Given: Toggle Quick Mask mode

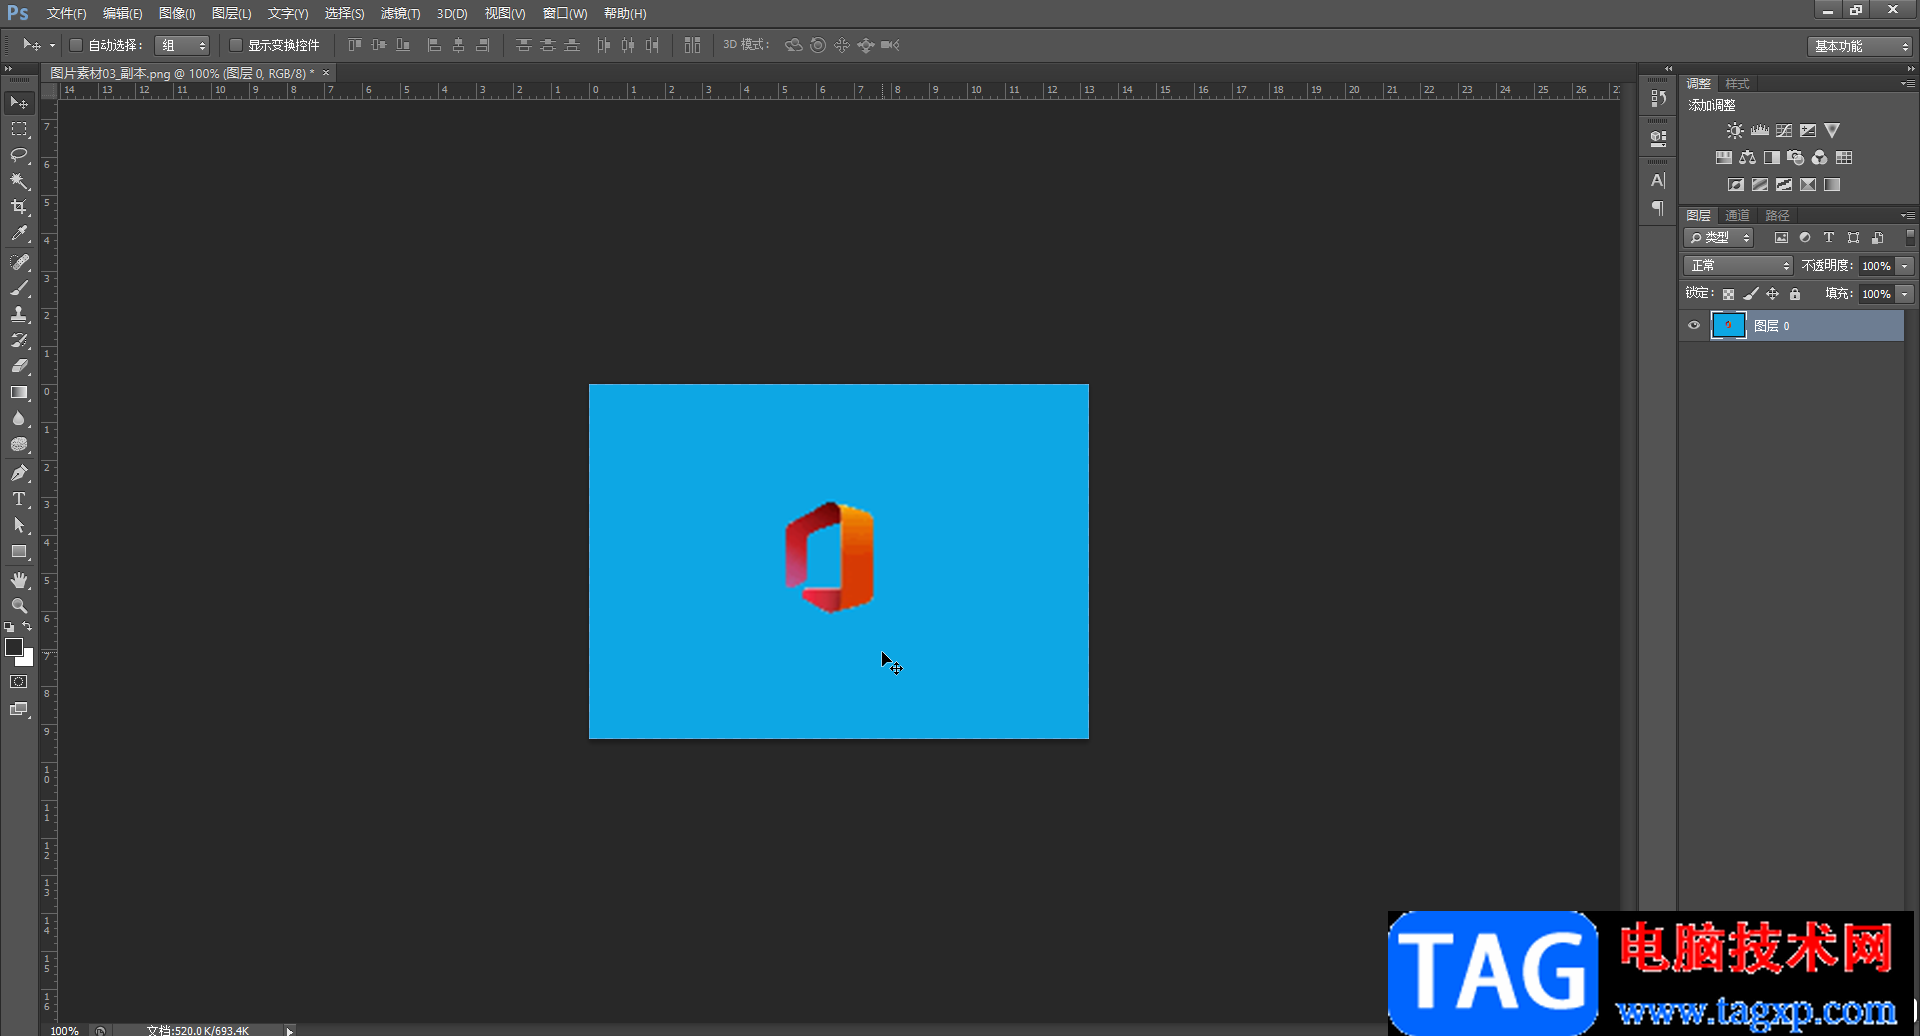Looking at the screenshot, I should coord(19,682).
